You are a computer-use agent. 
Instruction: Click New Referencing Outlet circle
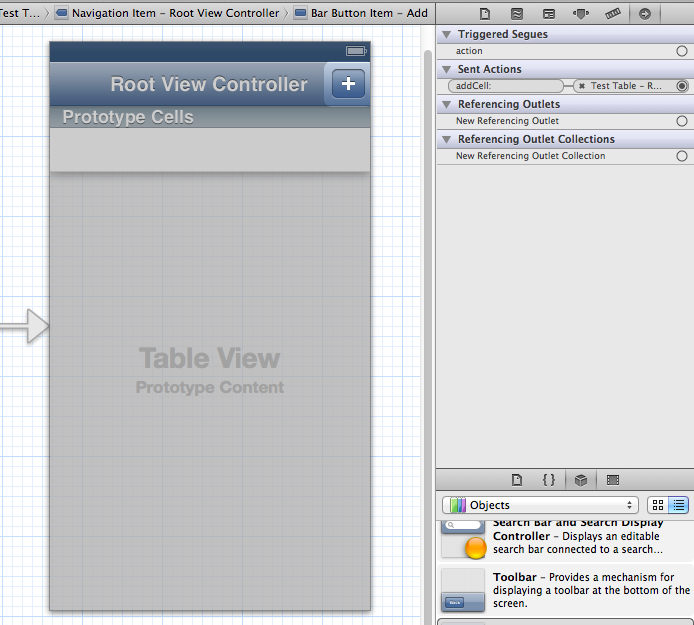tap(682, 121)
